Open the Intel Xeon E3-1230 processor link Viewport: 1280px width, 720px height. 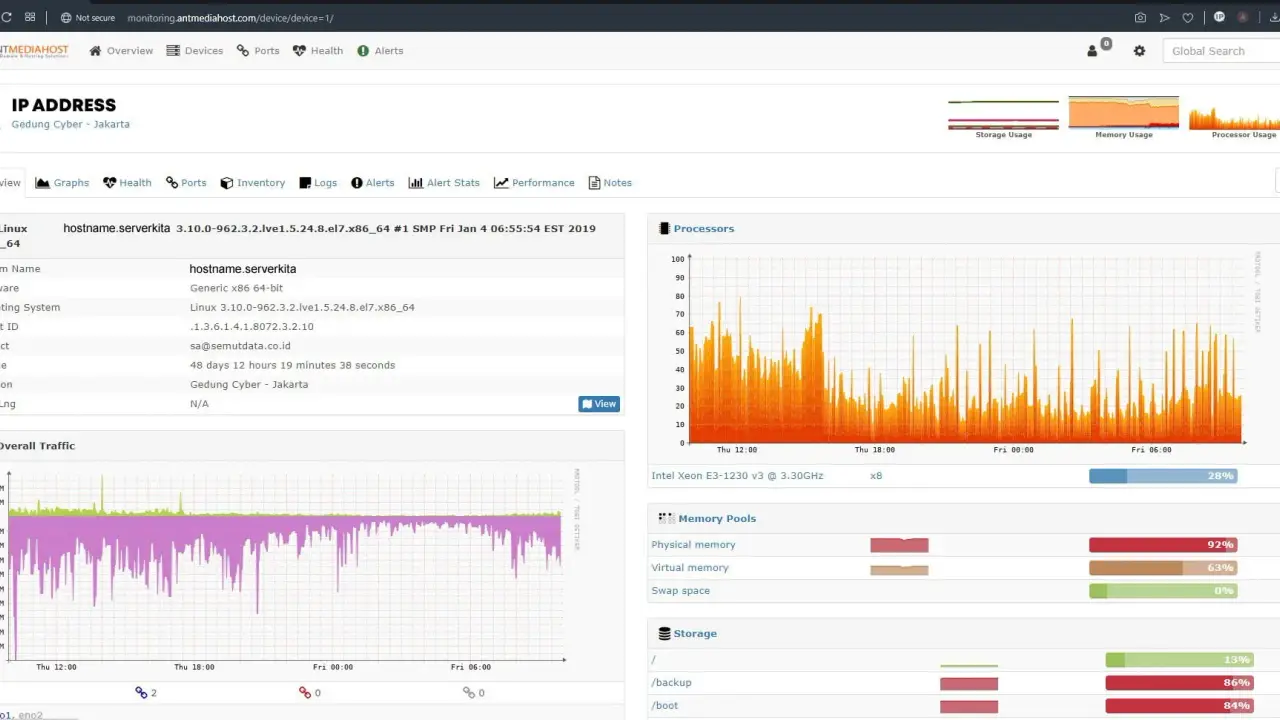(737, 475)
